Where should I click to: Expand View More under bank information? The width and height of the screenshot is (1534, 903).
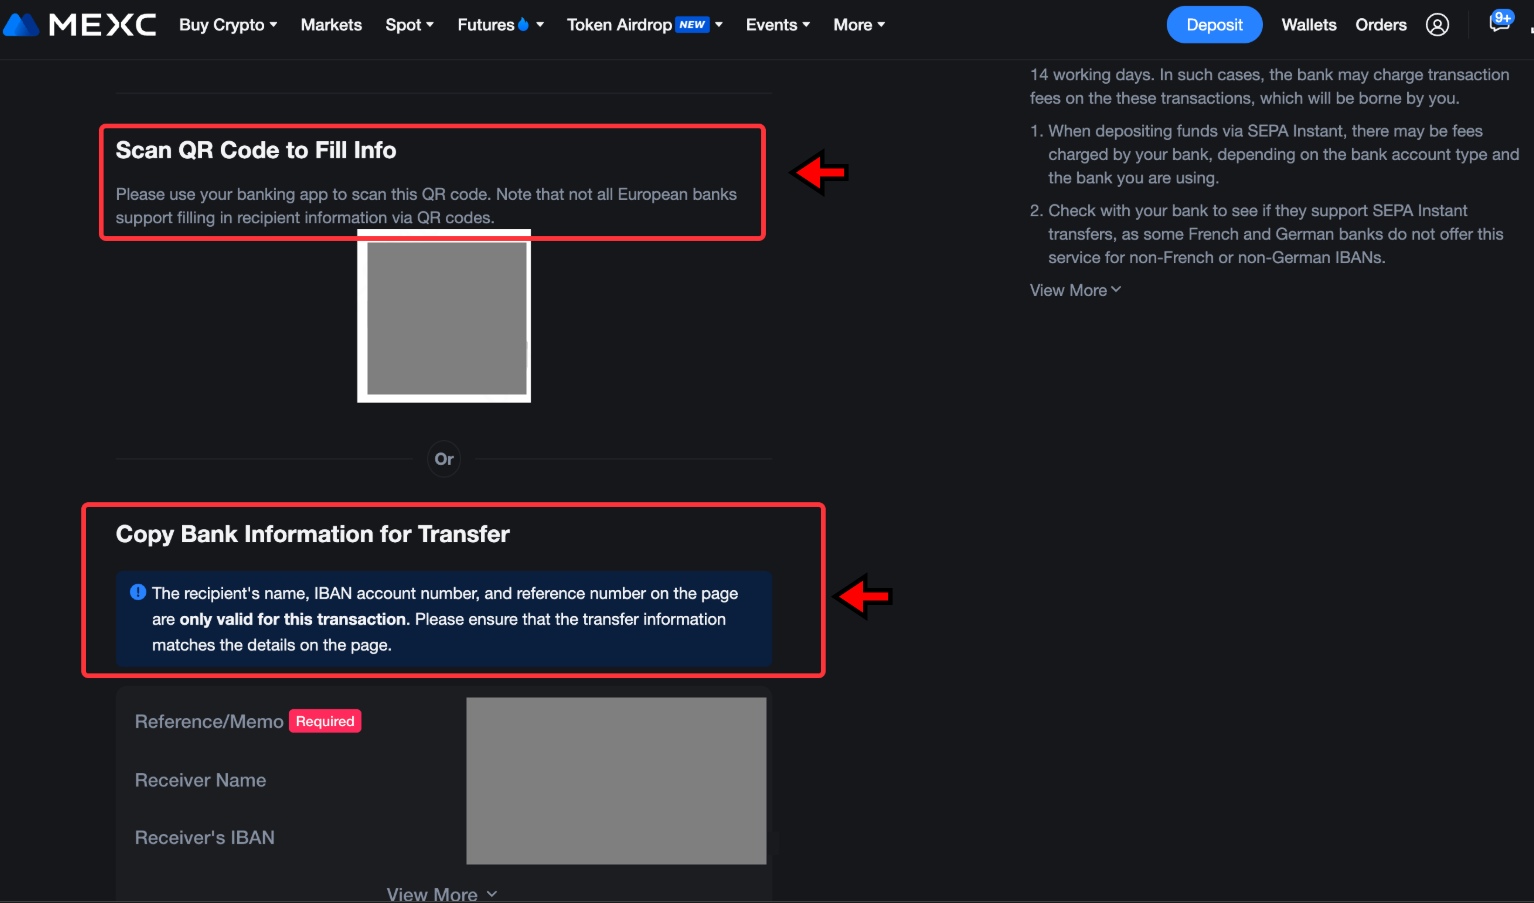(442, 893)
